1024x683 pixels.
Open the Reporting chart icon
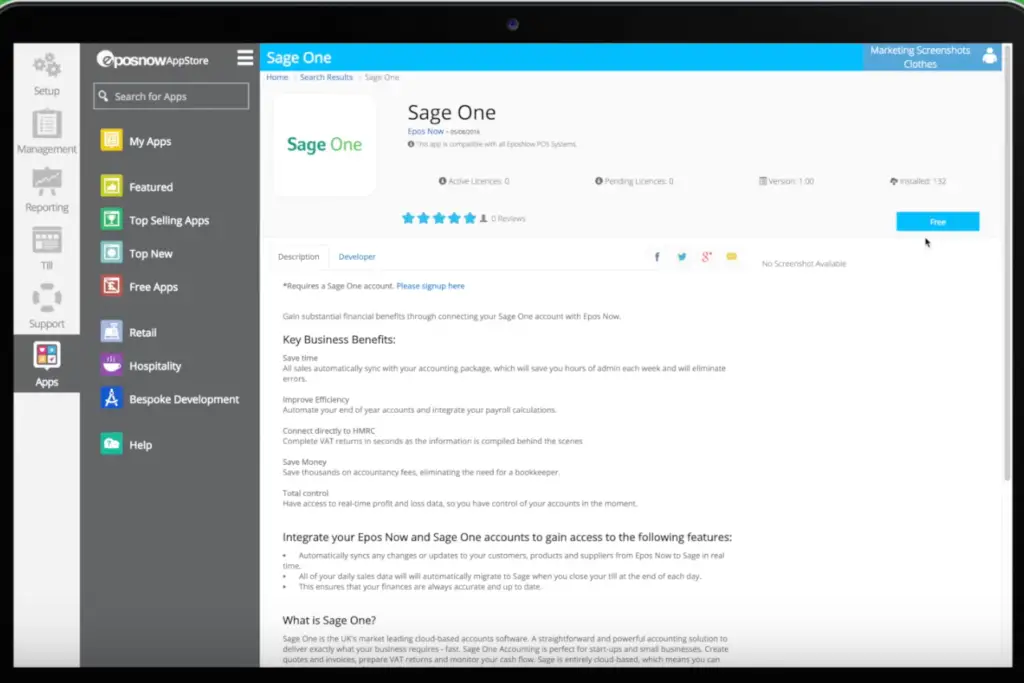(x=46, y=182)
